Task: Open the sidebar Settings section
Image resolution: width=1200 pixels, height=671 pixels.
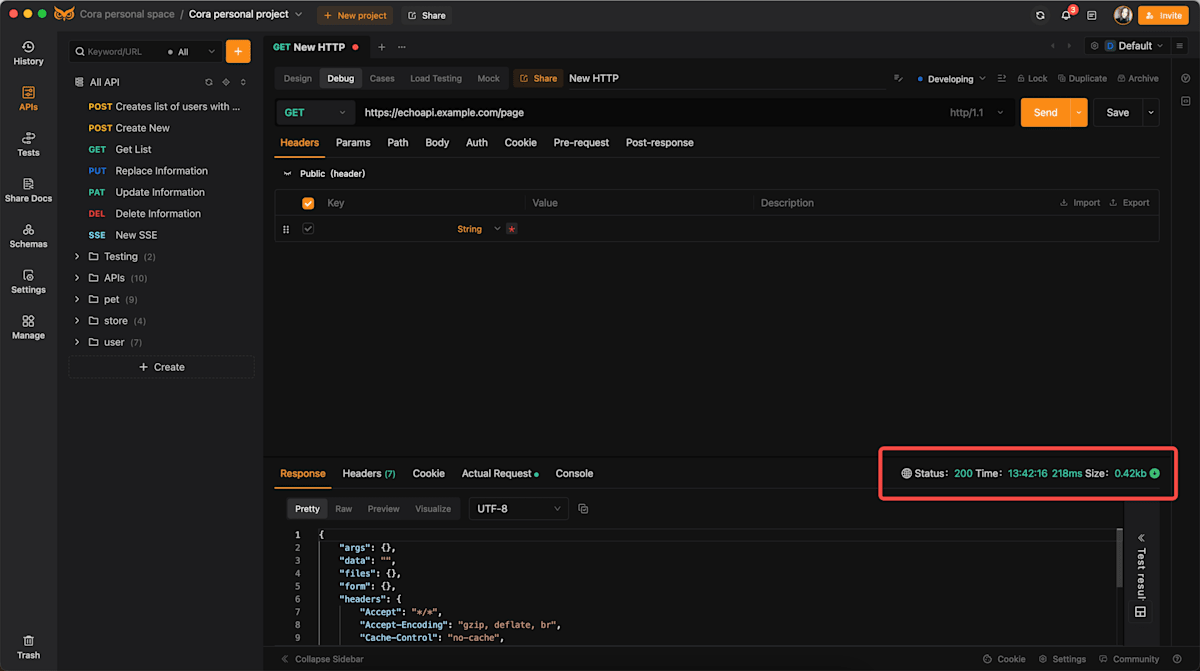Action: pyautogui.click(x=28, y=282)
